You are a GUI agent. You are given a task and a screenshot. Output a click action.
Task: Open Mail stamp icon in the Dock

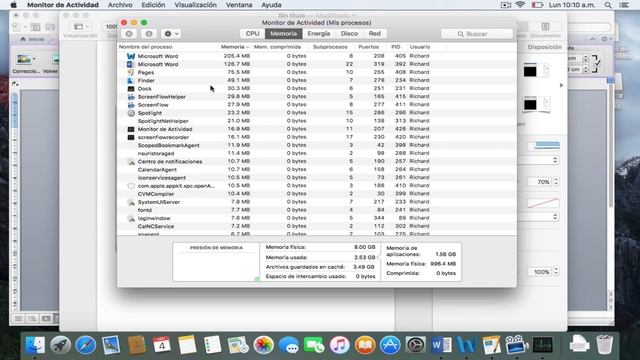[111, 345]
